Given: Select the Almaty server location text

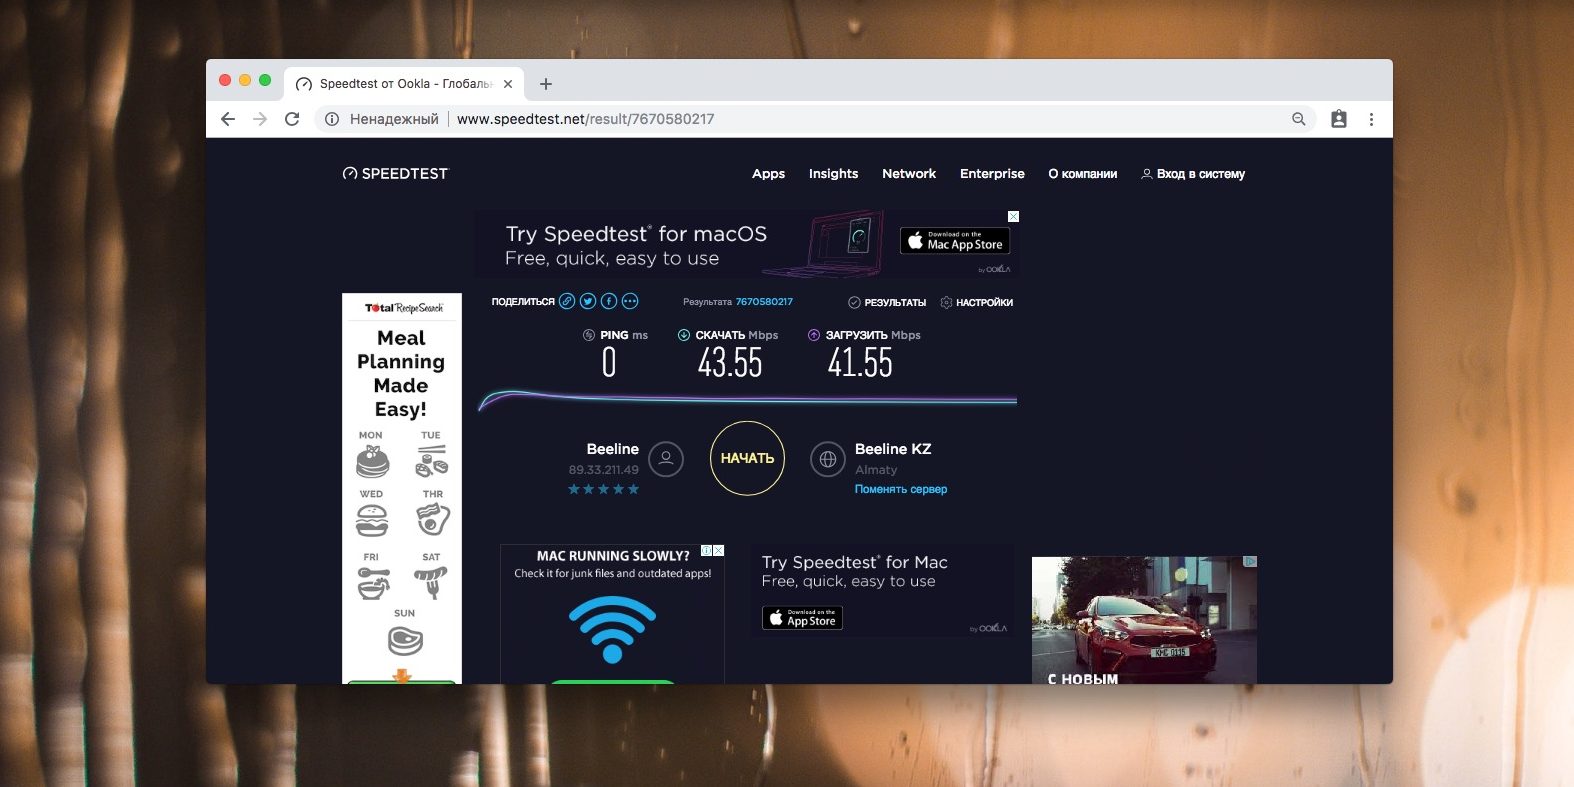Looking at the screenshot, I should [876, 470].
